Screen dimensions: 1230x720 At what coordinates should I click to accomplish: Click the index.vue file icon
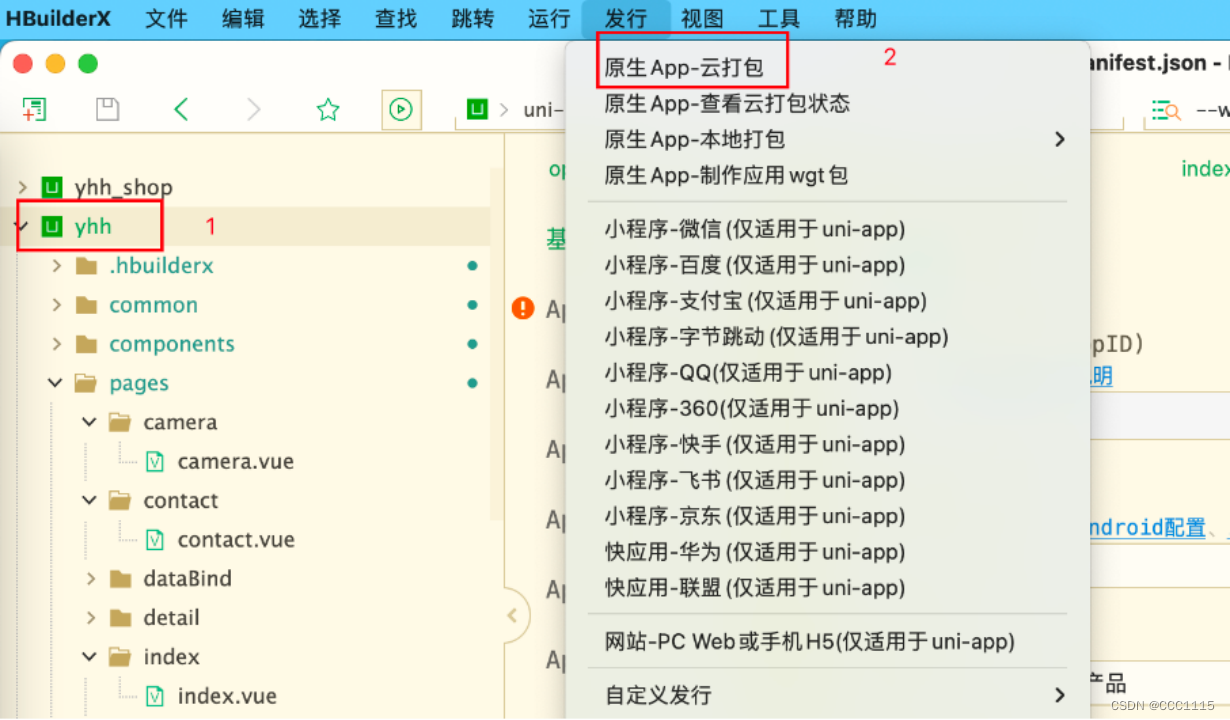tap(155, 695)
